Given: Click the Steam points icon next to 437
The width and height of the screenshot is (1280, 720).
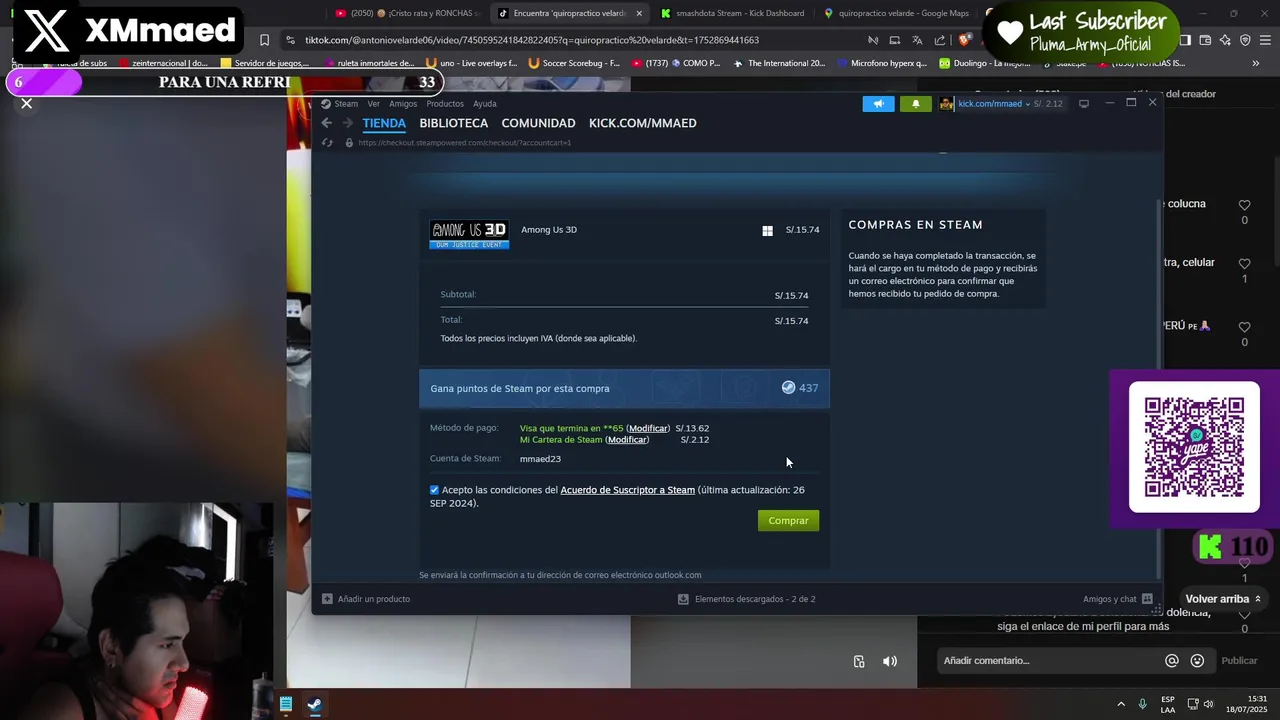Looking at the screenshot, I should (788, 388).
